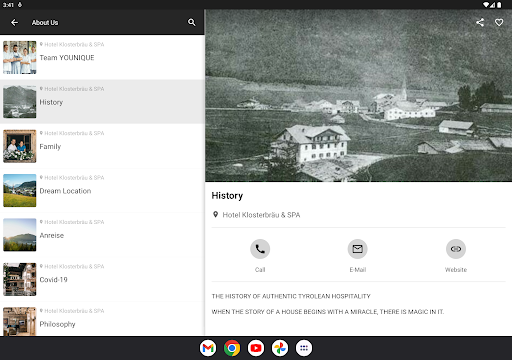The height and width of the screenshot is (360, 512).
Task: Click the About Us title
Action: pos(45,22)
